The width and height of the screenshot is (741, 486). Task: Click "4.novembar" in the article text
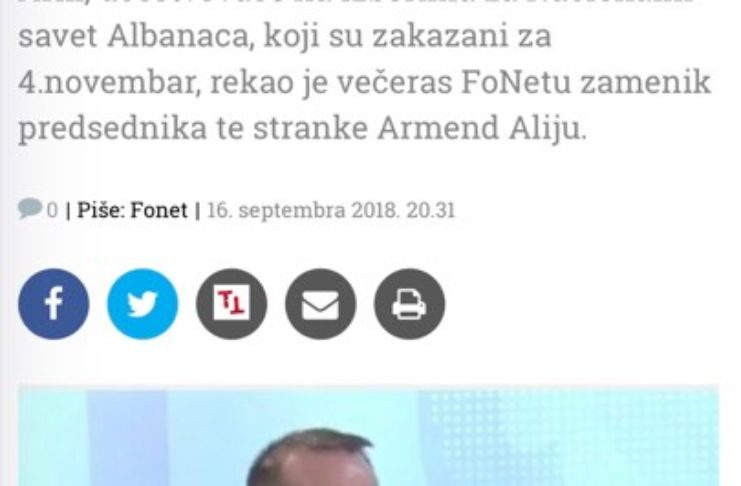(x=107, y=82)
